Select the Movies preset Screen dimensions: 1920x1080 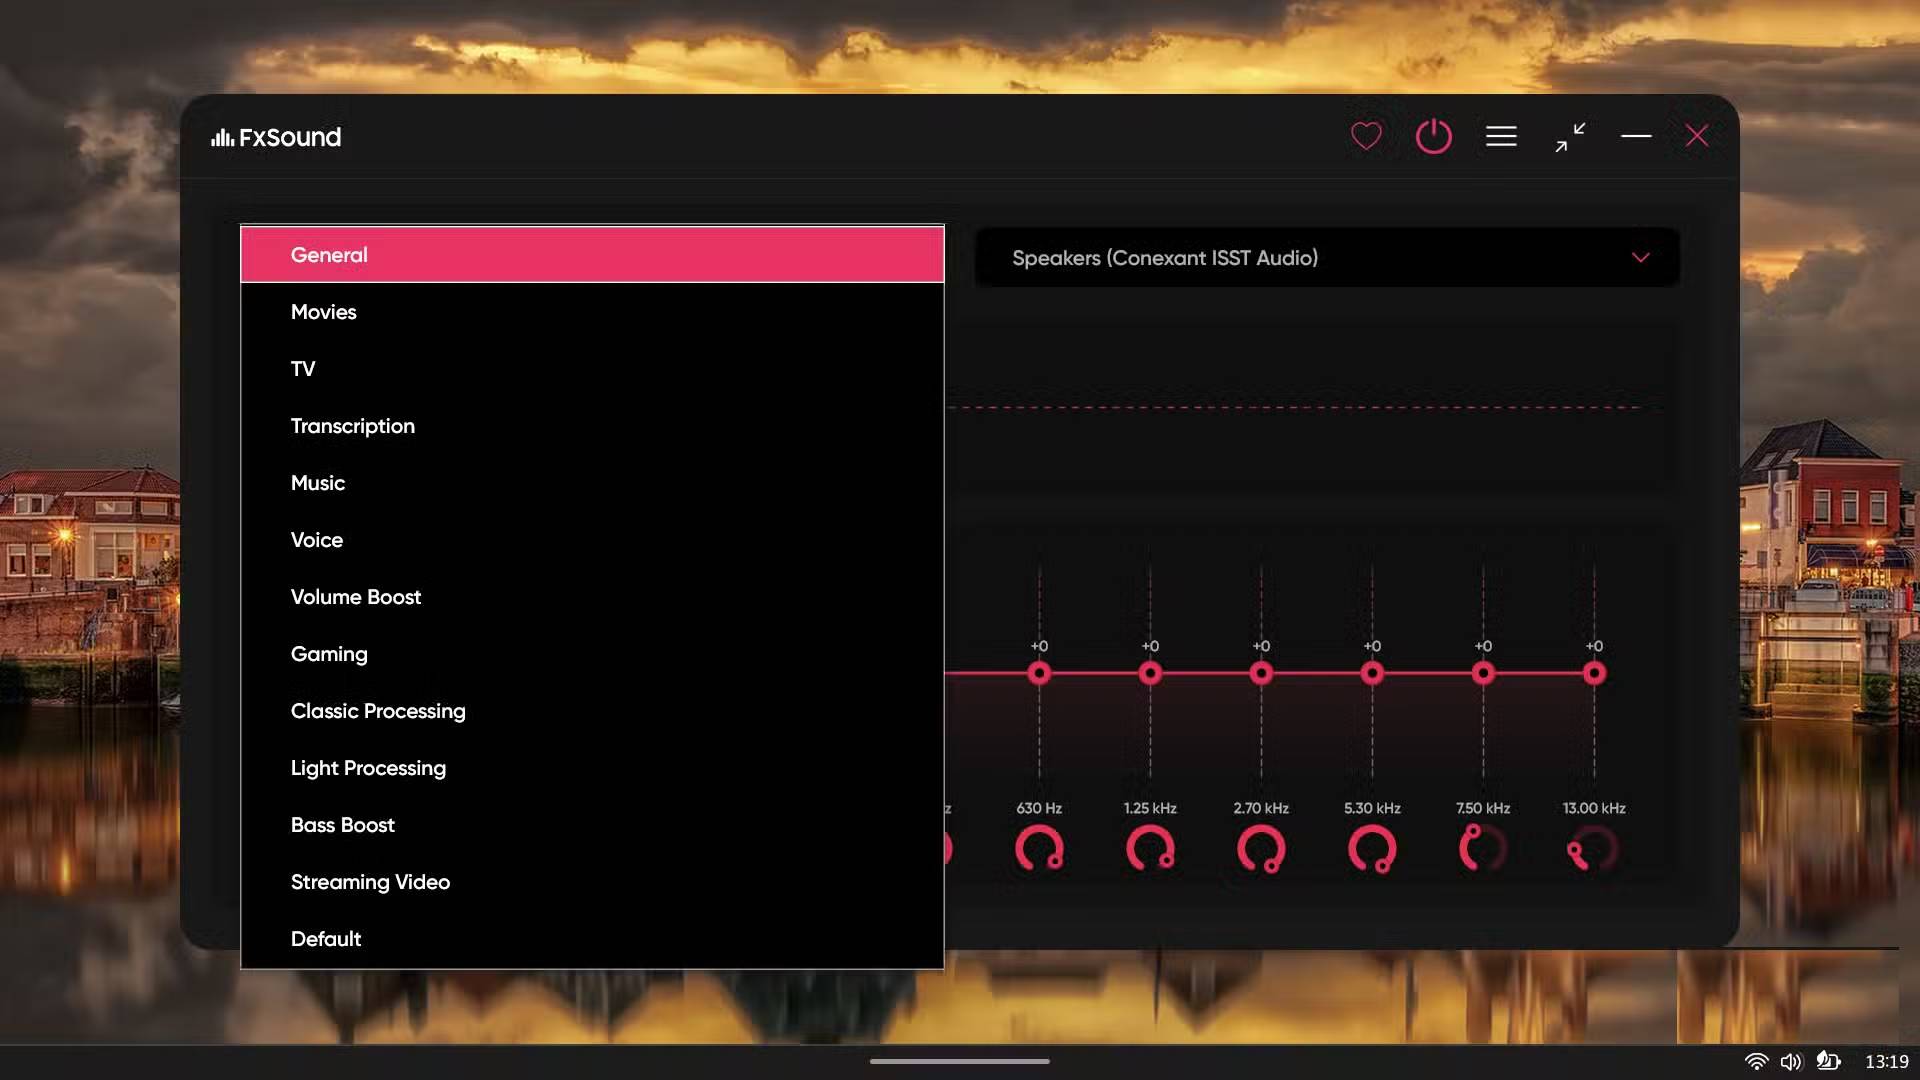pos(324,312)
